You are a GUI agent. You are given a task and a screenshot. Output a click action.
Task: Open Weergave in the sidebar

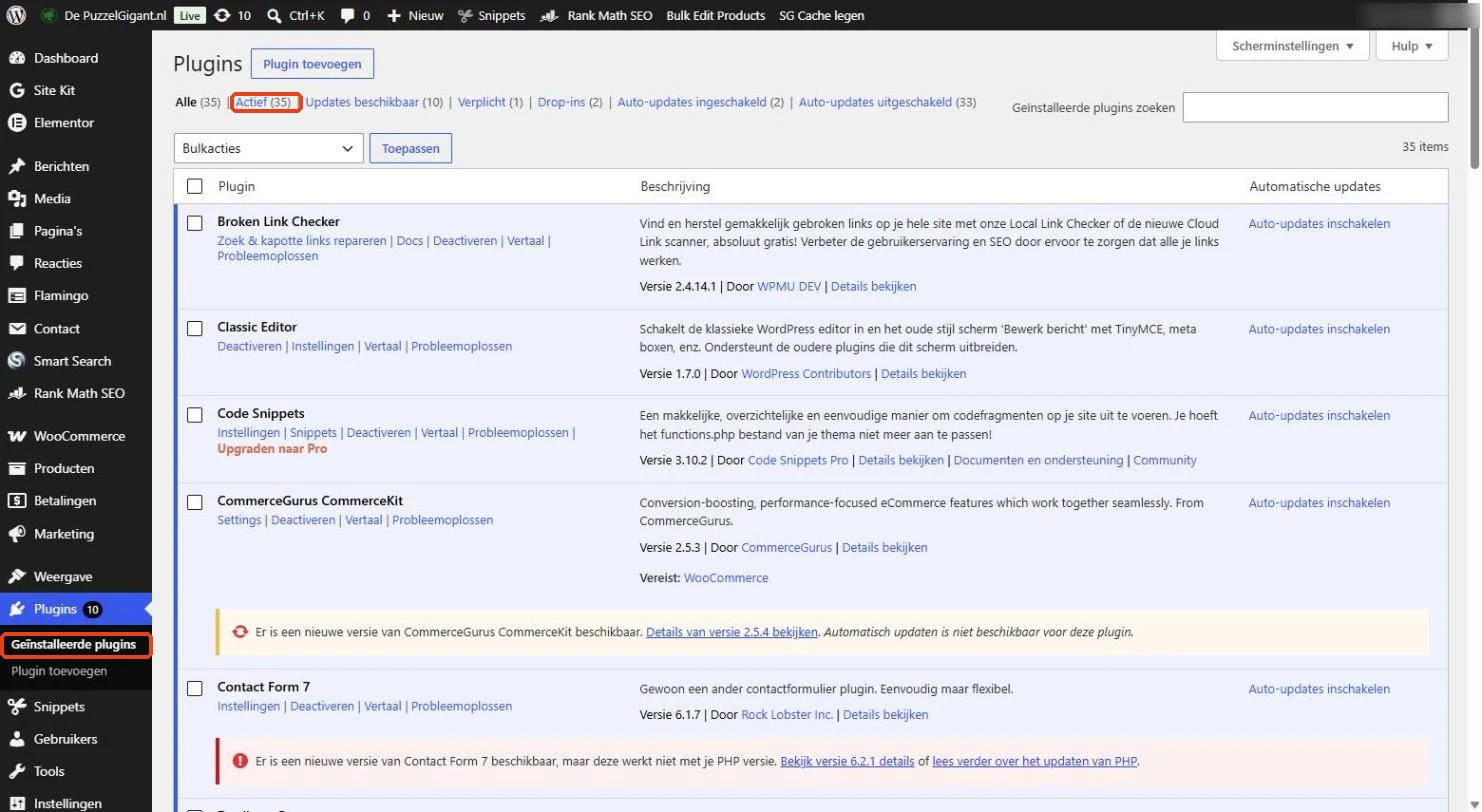(63, 577)
